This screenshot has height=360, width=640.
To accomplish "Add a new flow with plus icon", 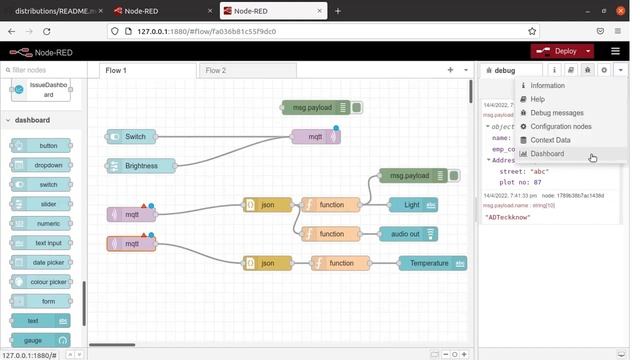I will pos(450,70).
